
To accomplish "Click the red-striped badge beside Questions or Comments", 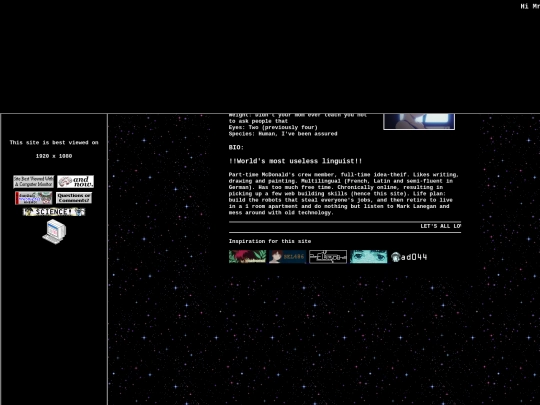I will point(33,198).
